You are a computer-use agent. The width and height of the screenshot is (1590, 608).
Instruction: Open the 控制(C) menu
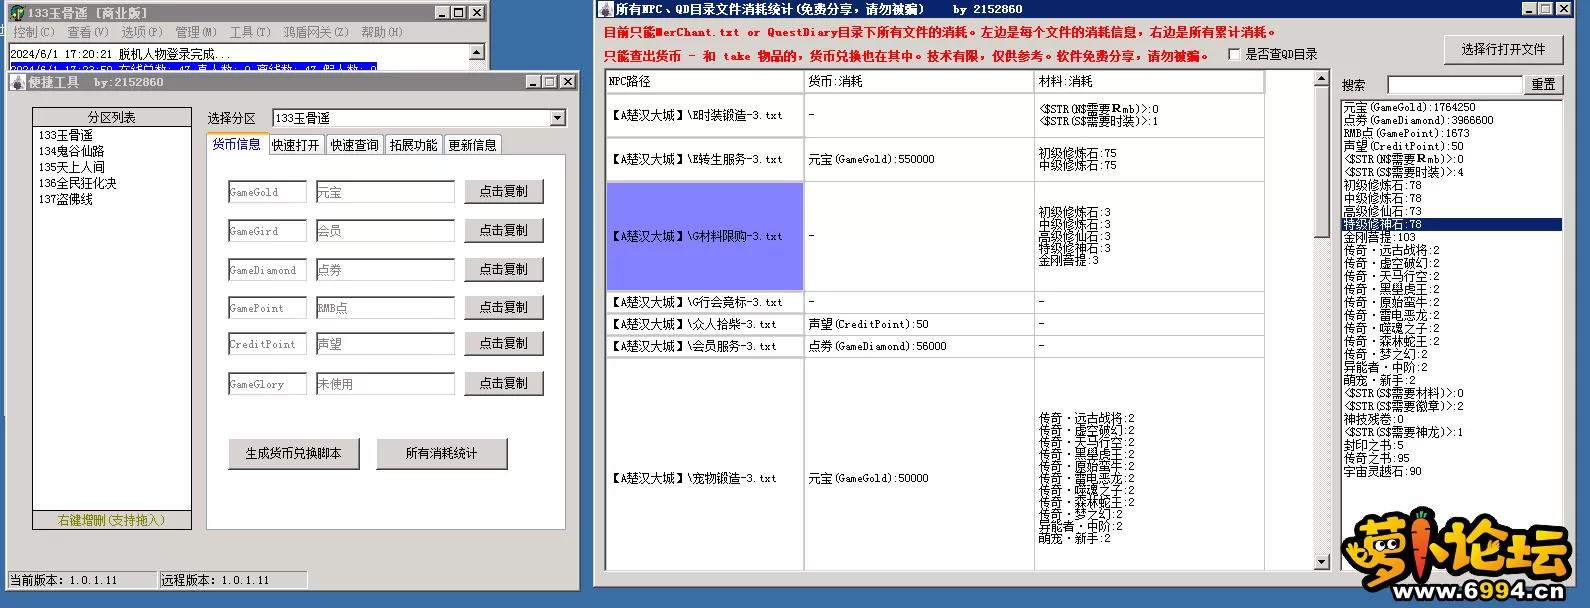click(x=34, y=32)
